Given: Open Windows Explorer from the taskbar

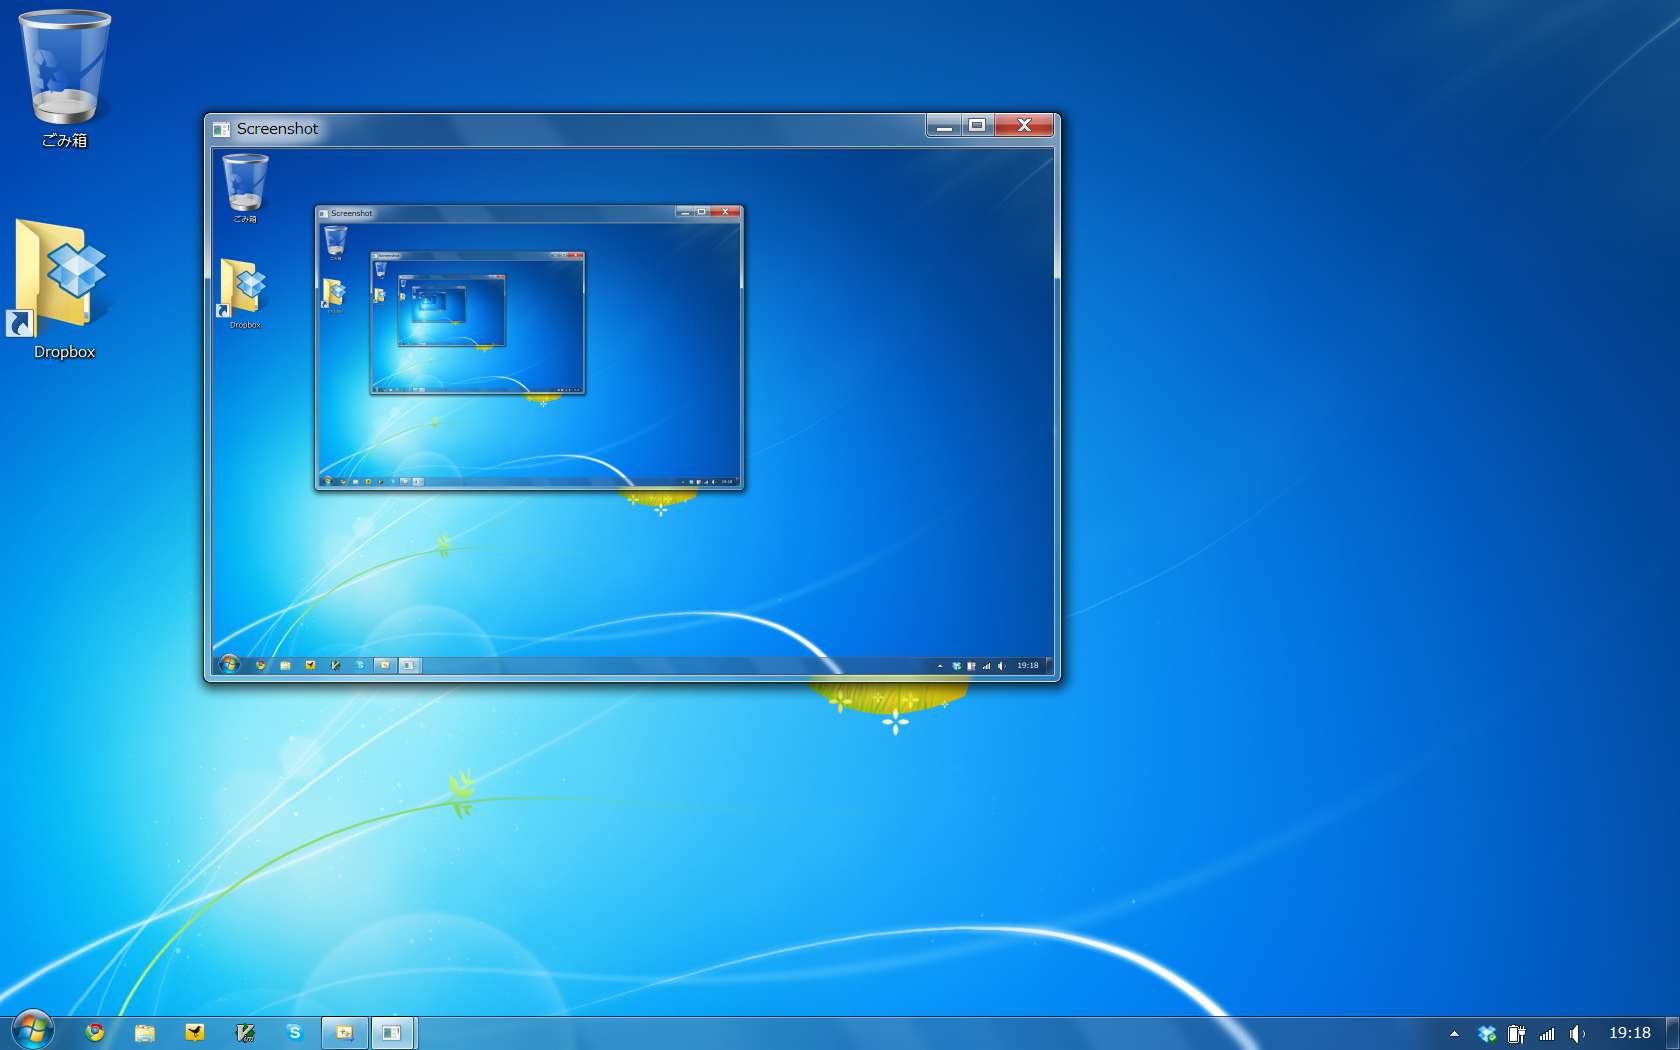Looking at the screenshot, I should pos(145,1033).
